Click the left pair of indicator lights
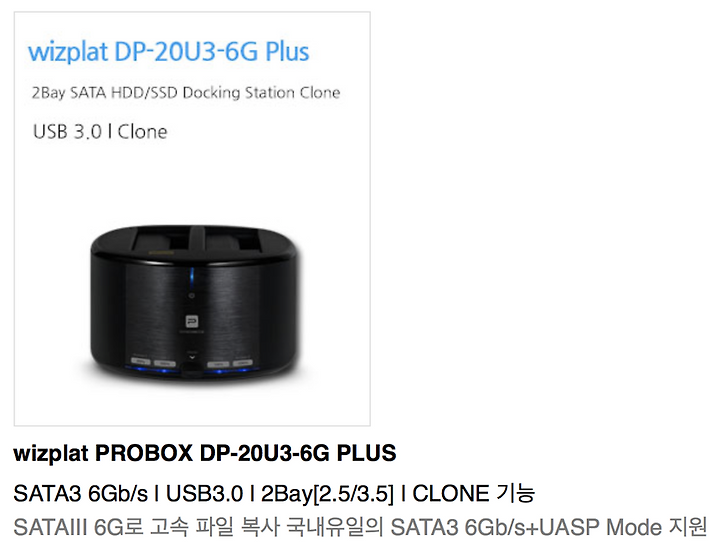Screen dimensions: 720x560 click(153, 362)
